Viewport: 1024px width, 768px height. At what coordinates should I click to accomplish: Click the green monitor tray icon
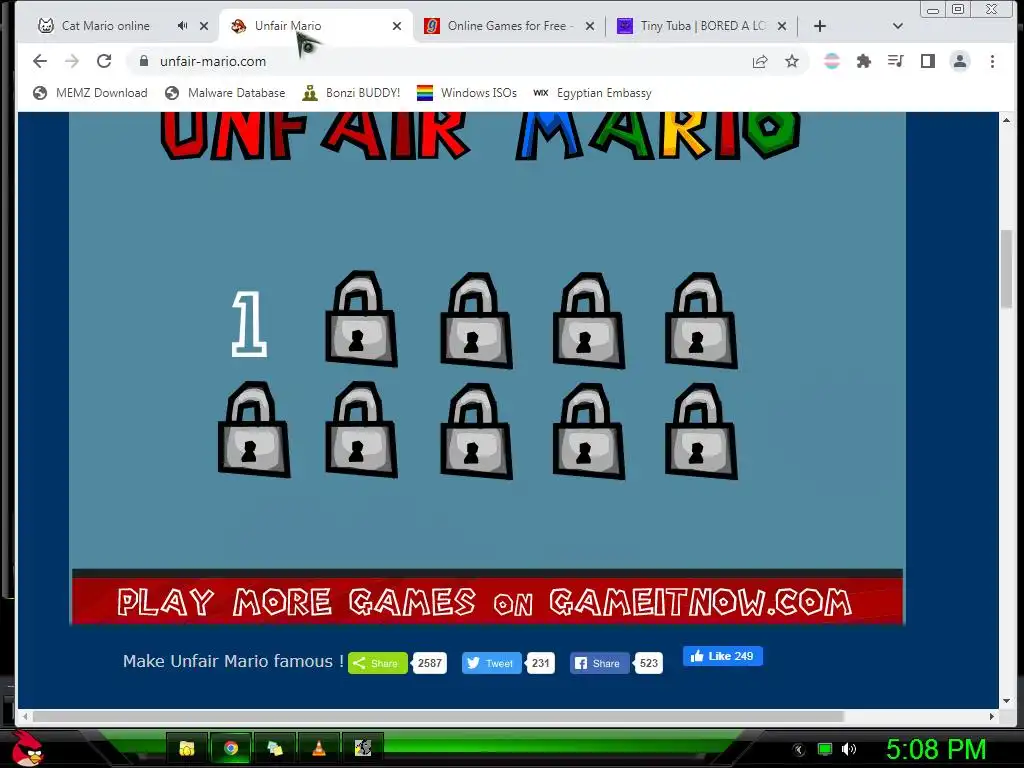[825, 749]
